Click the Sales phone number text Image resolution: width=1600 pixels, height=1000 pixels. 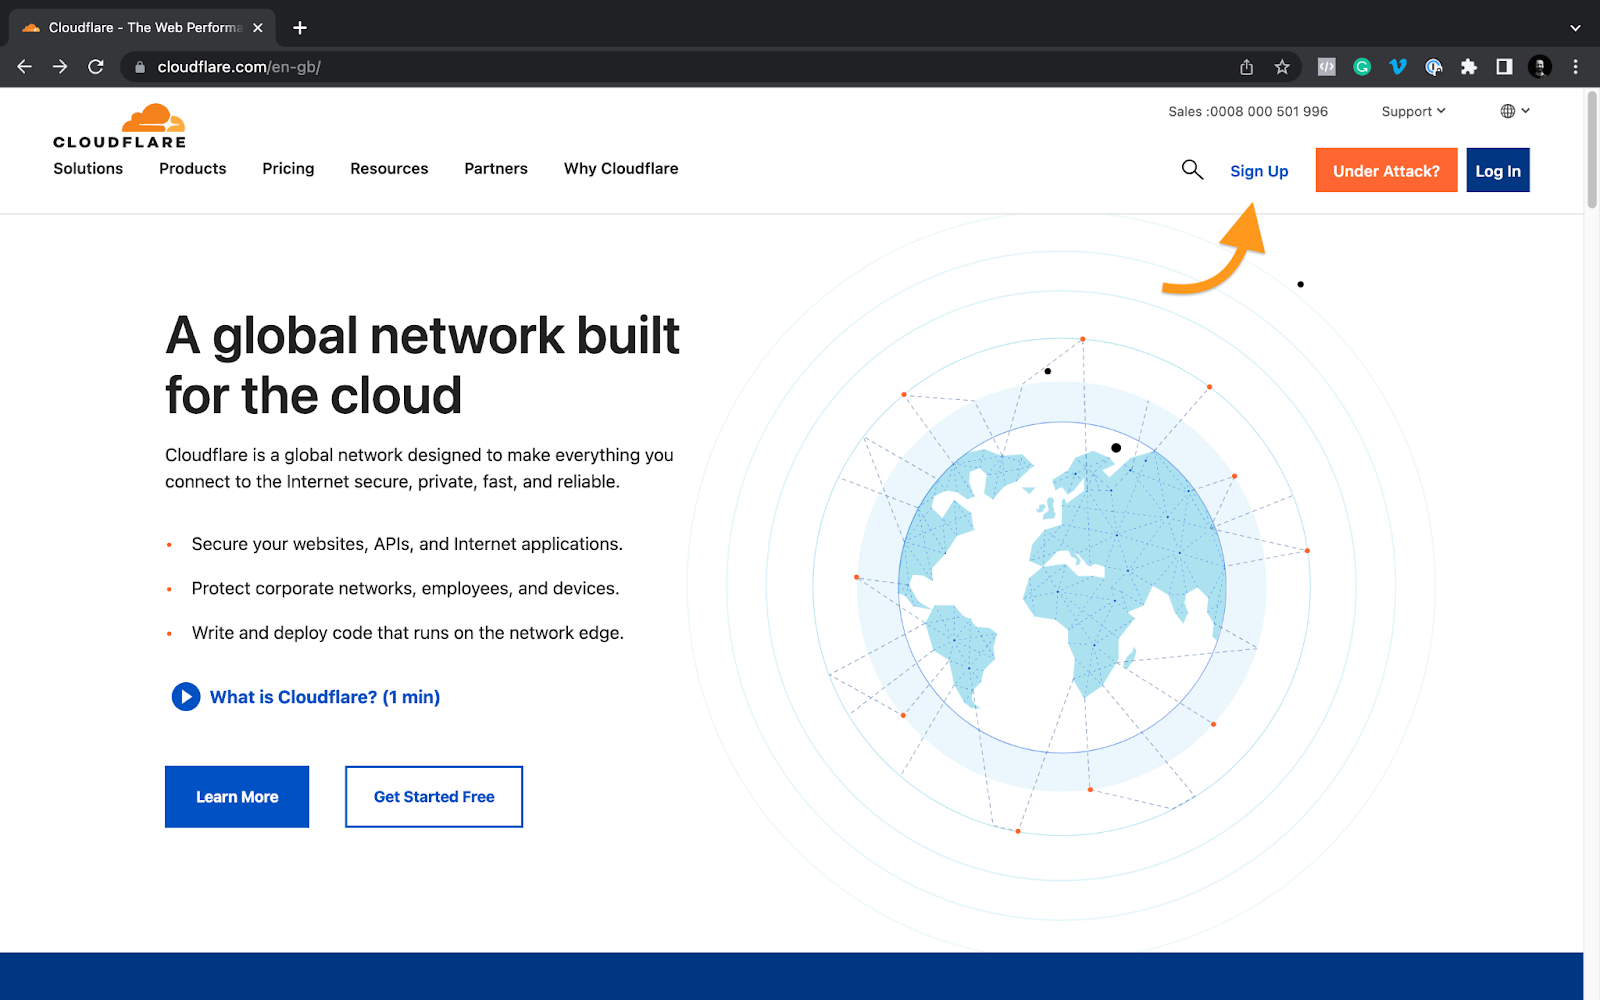click(x=1248, y=111)
